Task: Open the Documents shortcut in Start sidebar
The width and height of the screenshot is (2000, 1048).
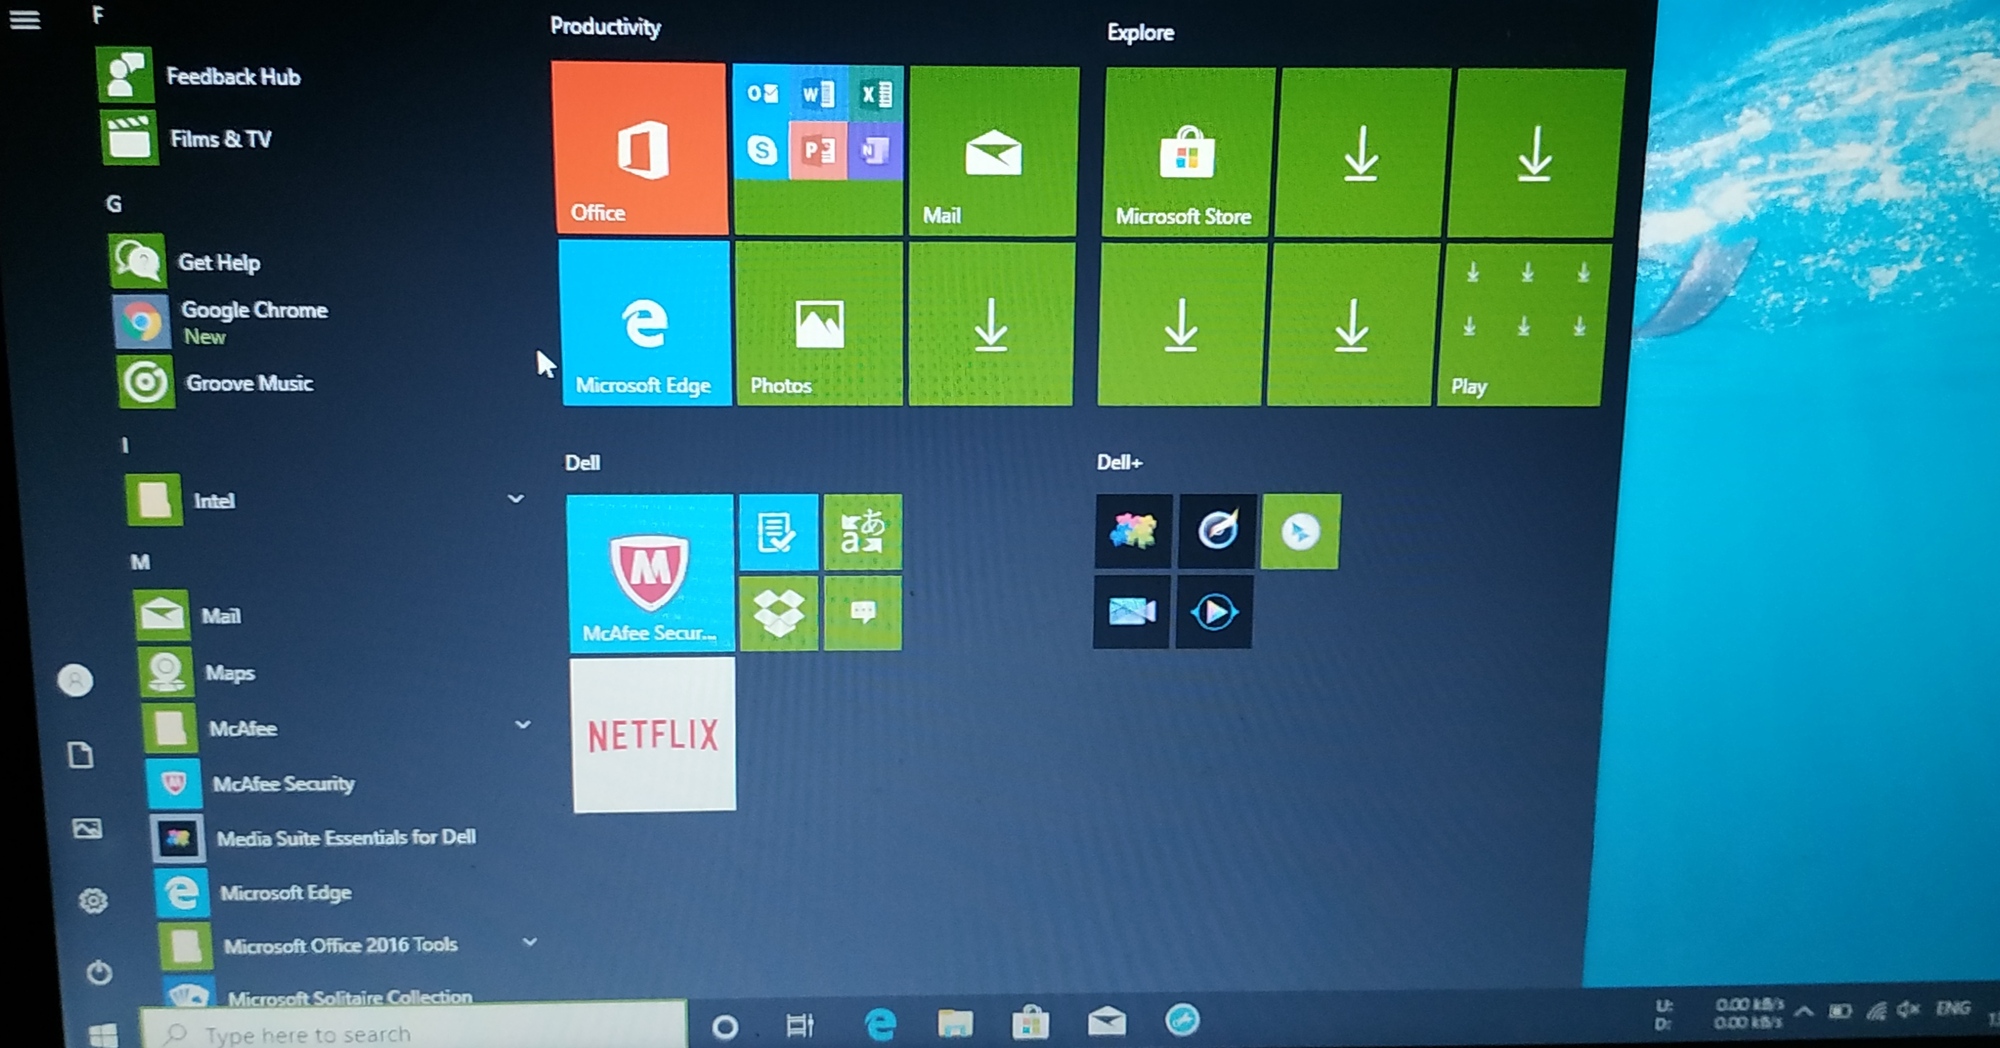Action: pyautogui.click(x=81, y=754)
